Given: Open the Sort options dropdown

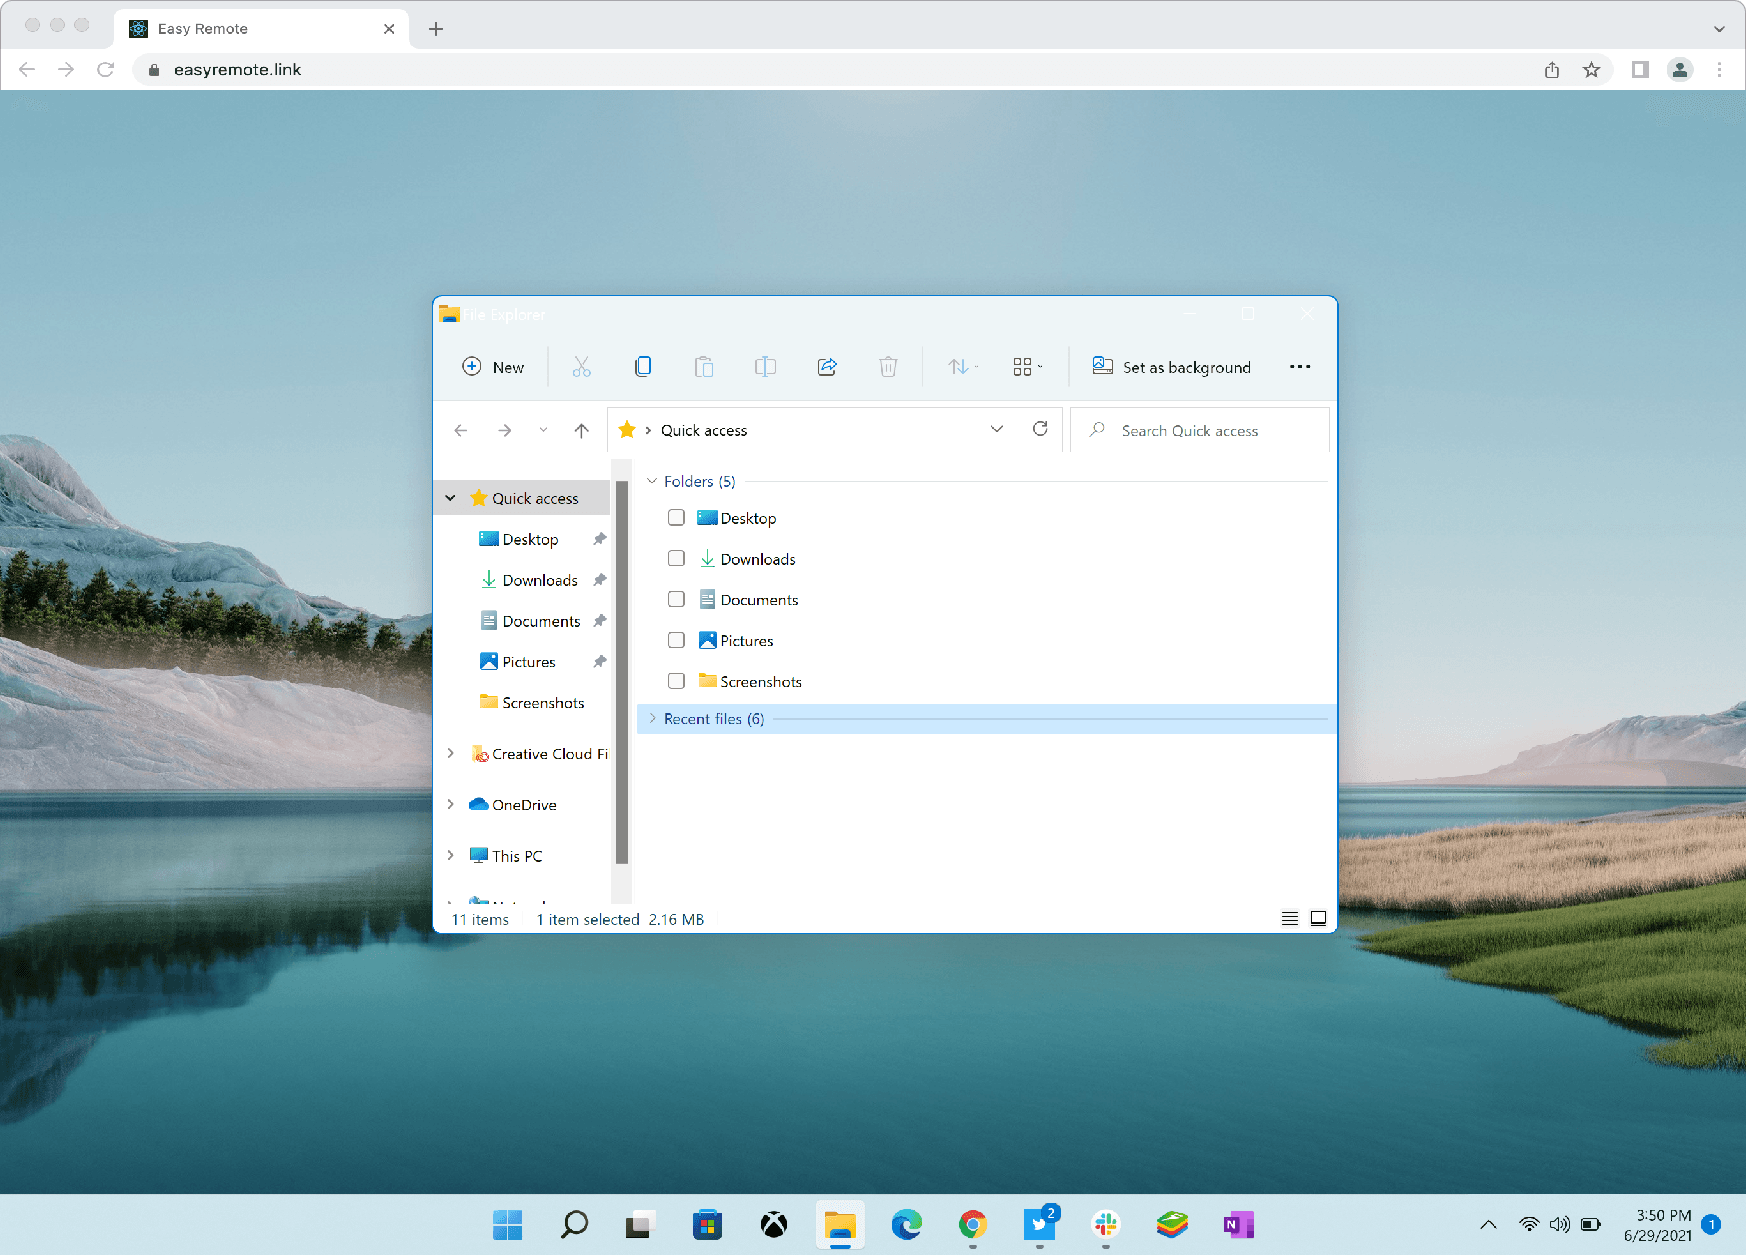Looking at the screenshot, I should pos(959,366).
